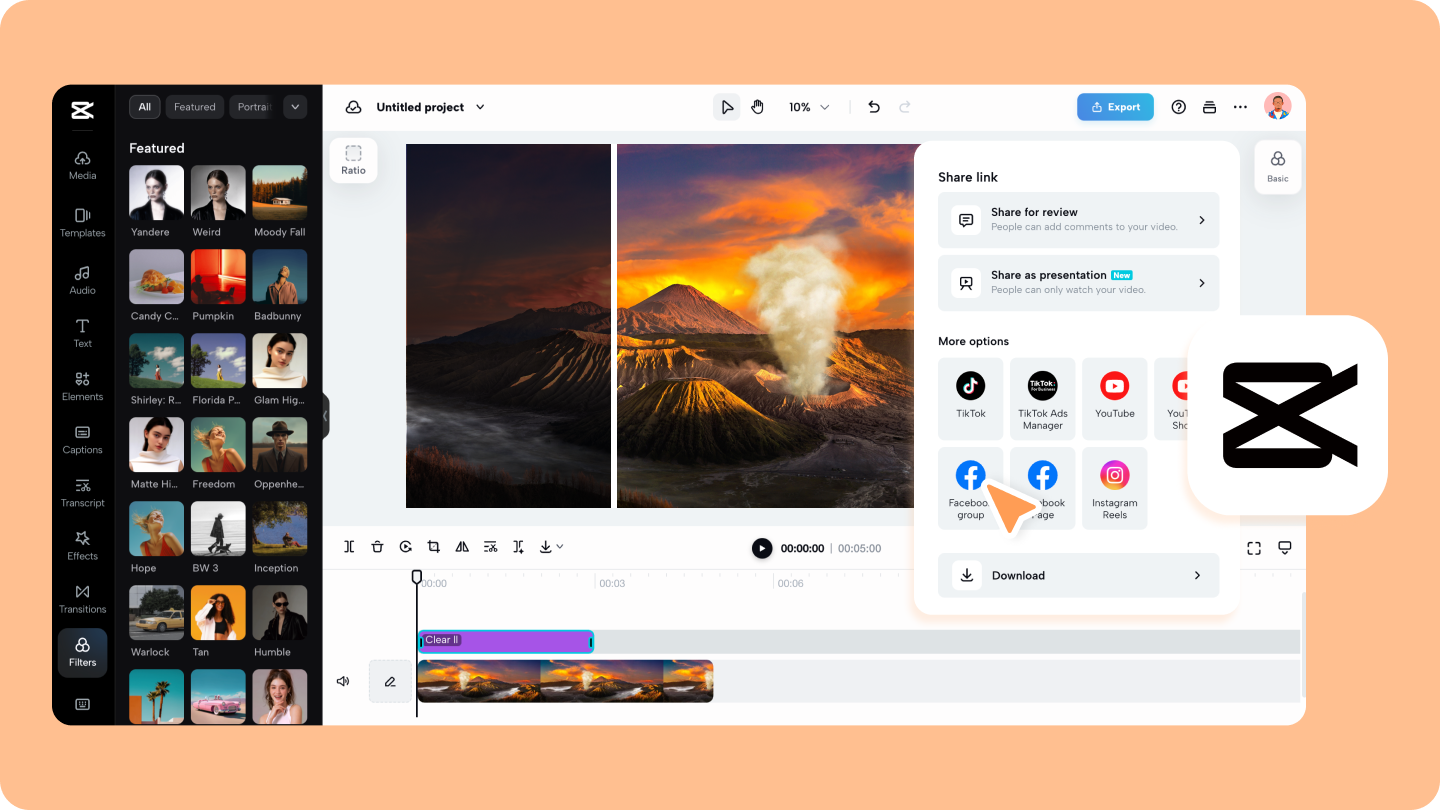Delete the selected clip with trash icon
Screen dimensions: 1440x810
point(377,547)
